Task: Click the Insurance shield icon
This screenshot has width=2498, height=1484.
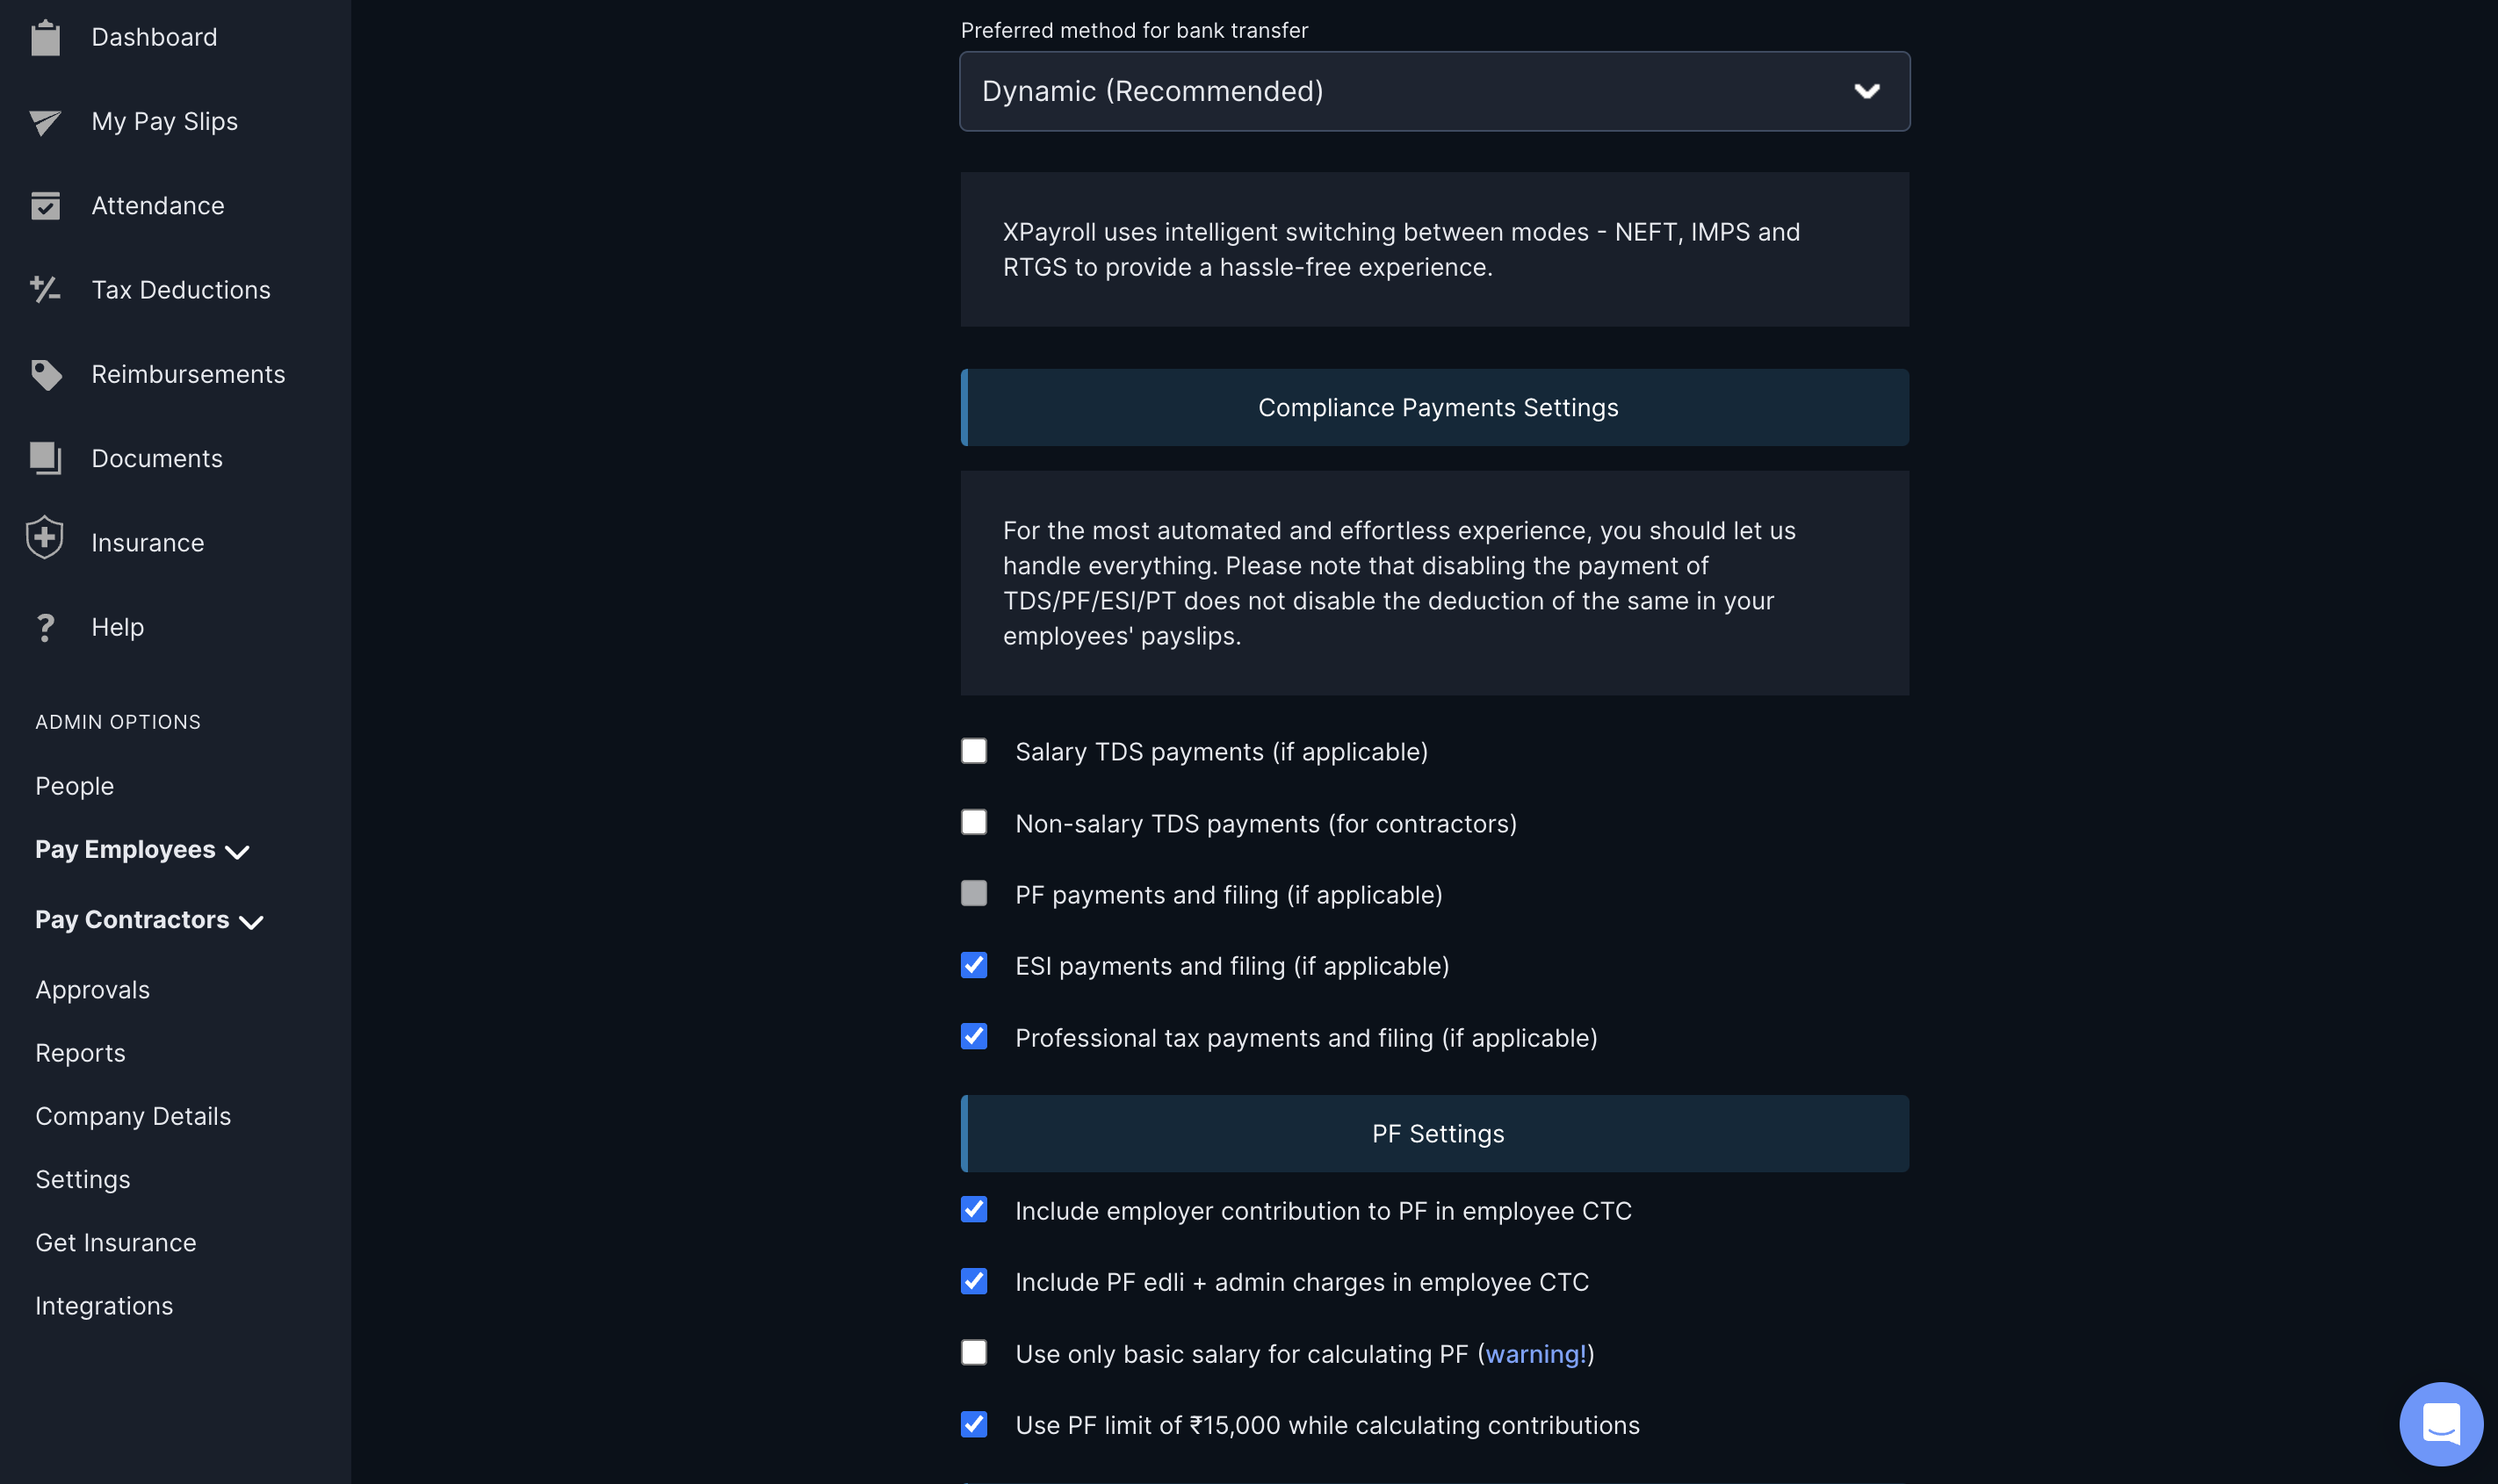Action: click(x=44, y=543)
